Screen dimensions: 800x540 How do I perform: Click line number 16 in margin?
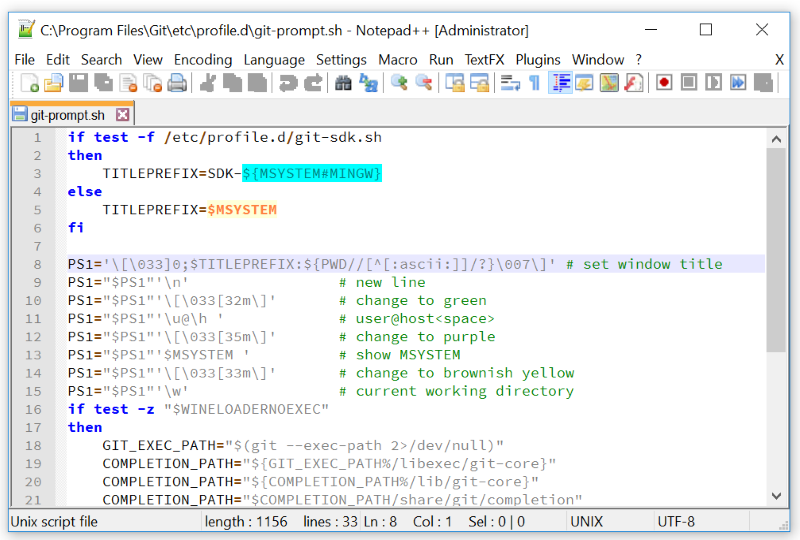[x=34, y=409]
